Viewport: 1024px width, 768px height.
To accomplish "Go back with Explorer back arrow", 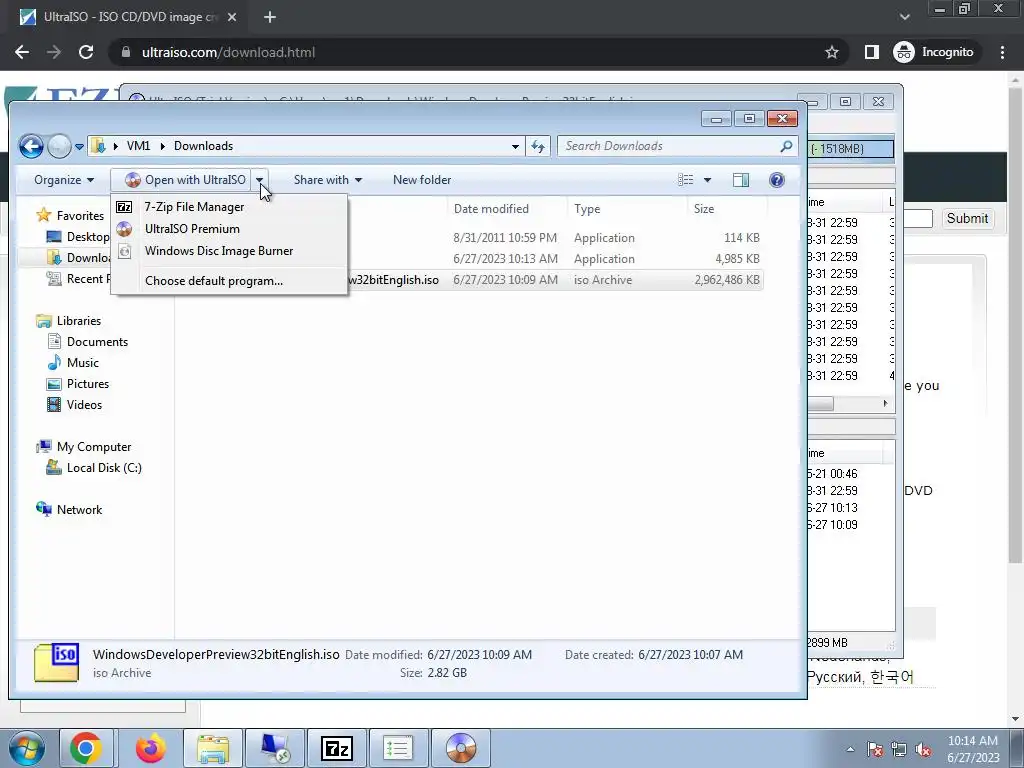I will point(31,146).
